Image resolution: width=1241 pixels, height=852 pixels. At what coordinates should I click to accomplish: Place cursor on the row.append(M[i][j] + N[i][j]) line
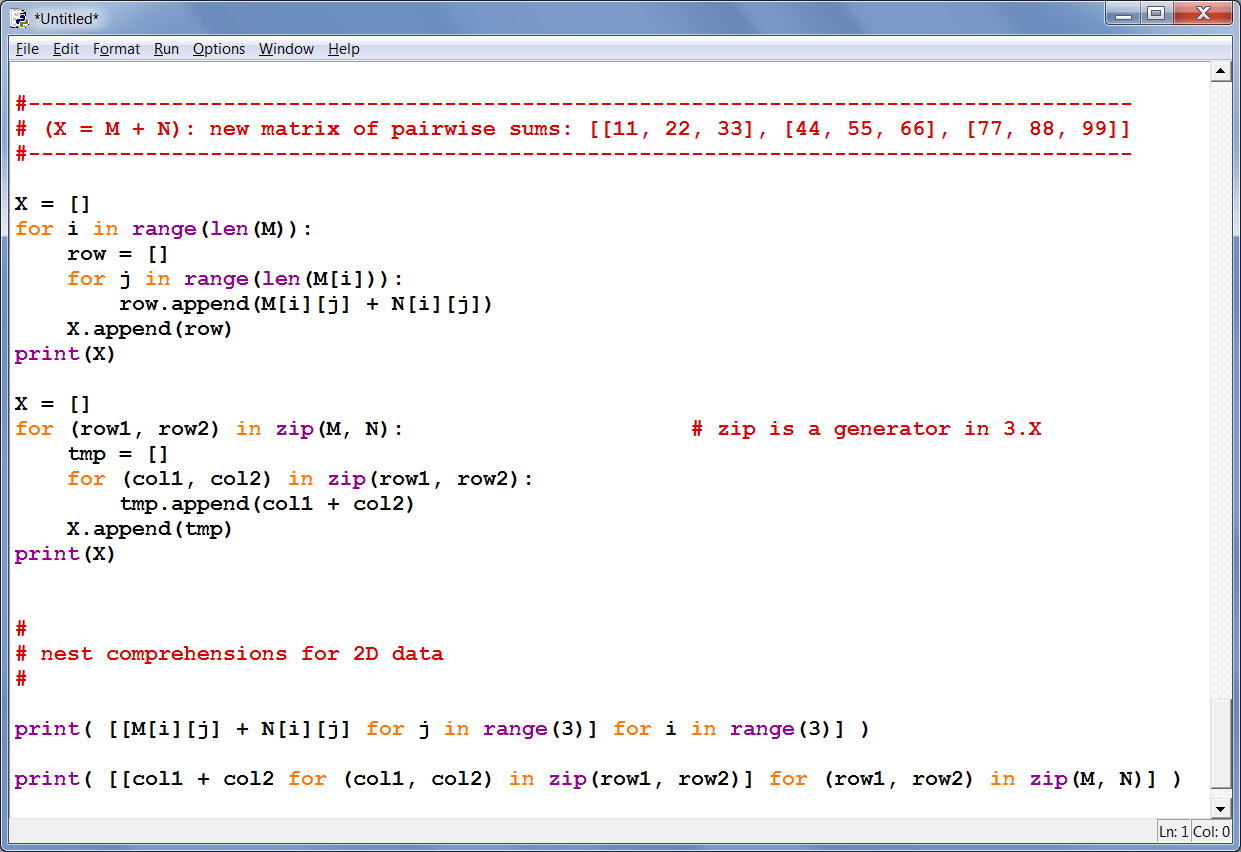point(305,304)
